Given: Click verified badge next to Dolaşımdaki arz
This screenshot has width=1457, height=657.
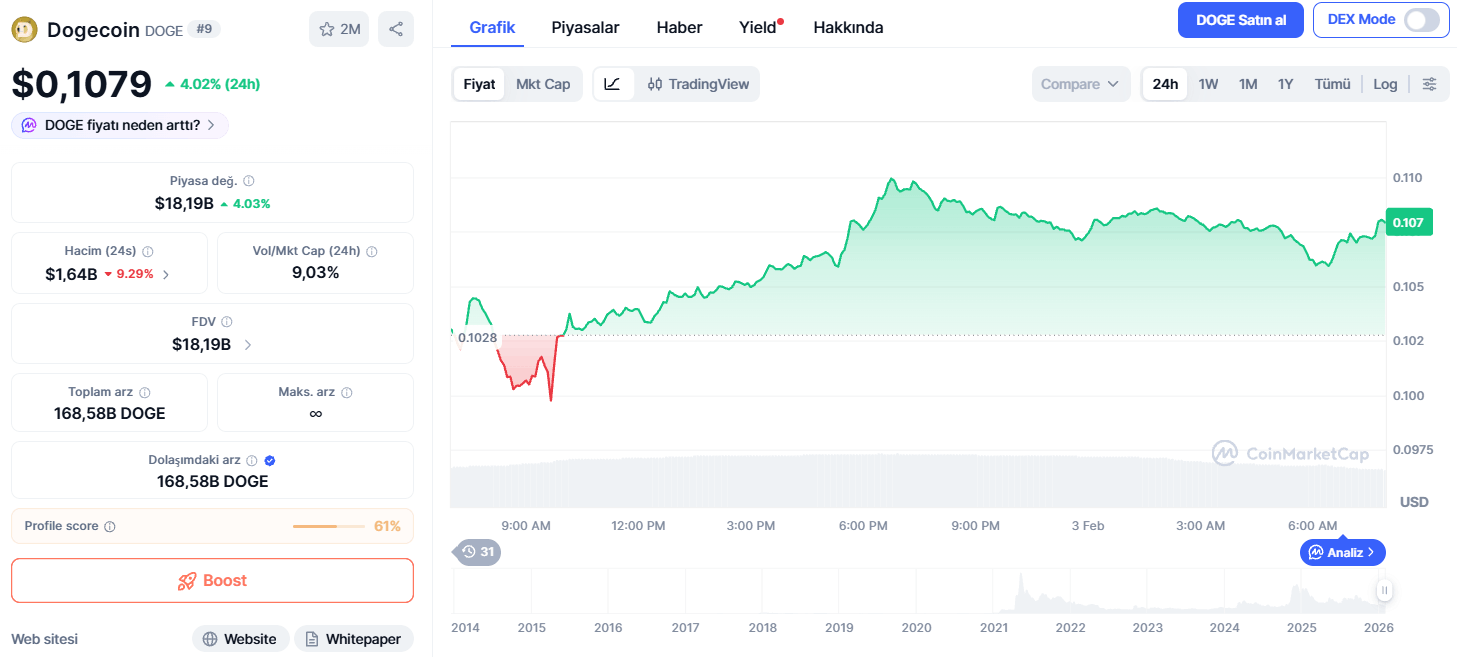Looking at the screenshot, I should click(x=270, y=460).
